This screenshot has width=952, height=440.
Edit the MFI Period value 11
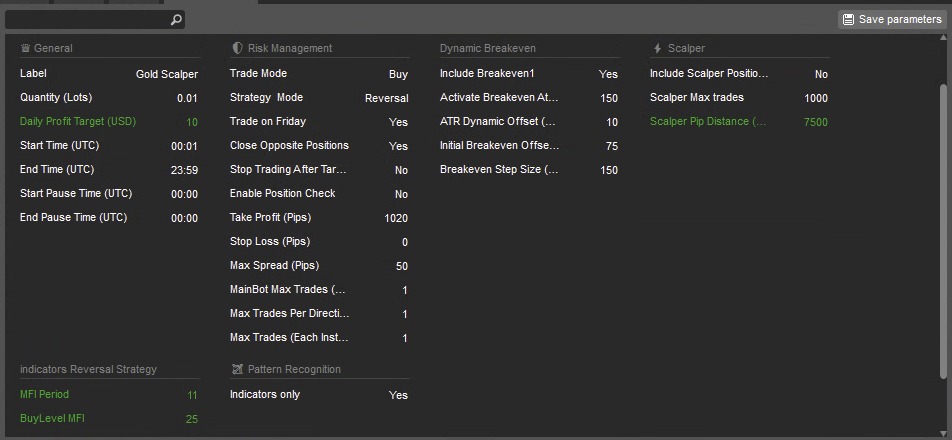[192, 395]
